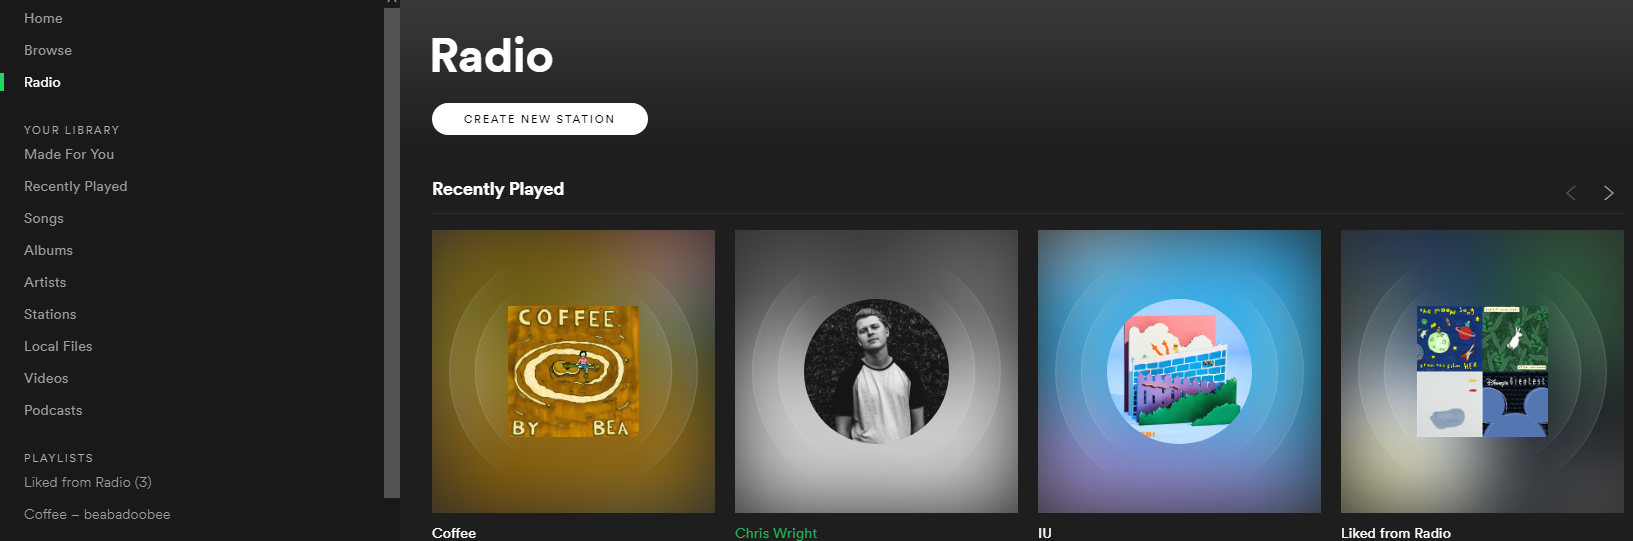Screen dimensions: 1633x541
Task: Select Radio in the sidebar
Action: click(42, 82)
